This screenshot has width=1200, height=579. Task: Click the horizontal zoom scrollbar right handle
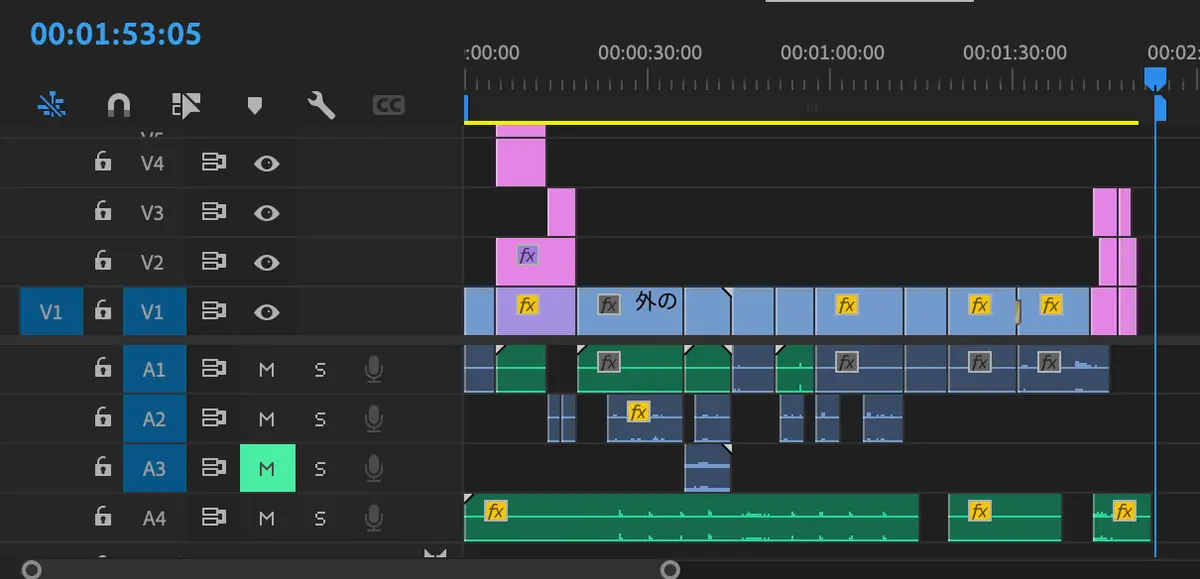[x=670, y=570]
